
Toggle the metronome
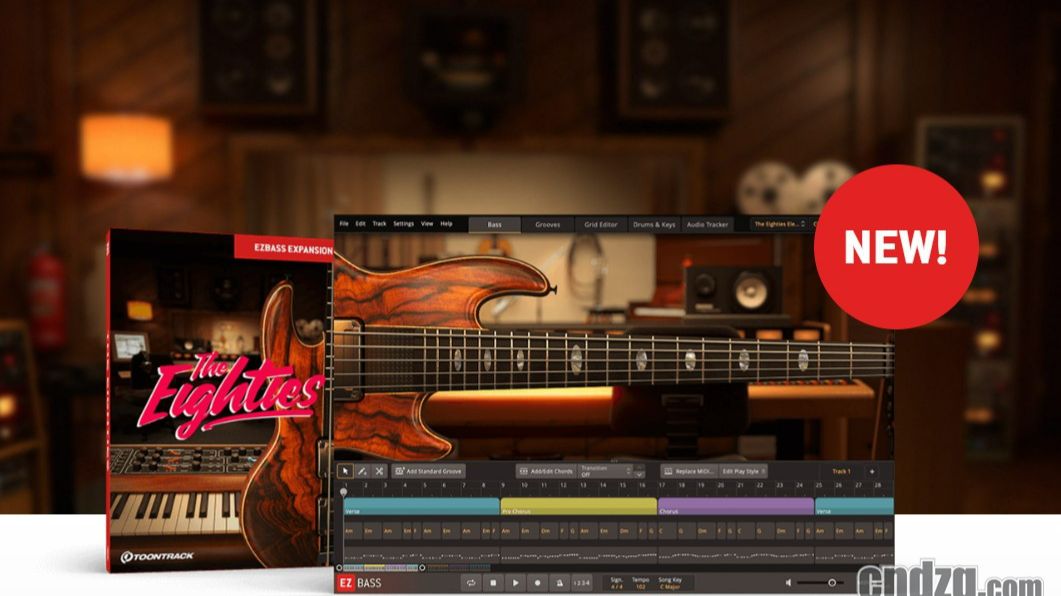click(x=560, y=582)
